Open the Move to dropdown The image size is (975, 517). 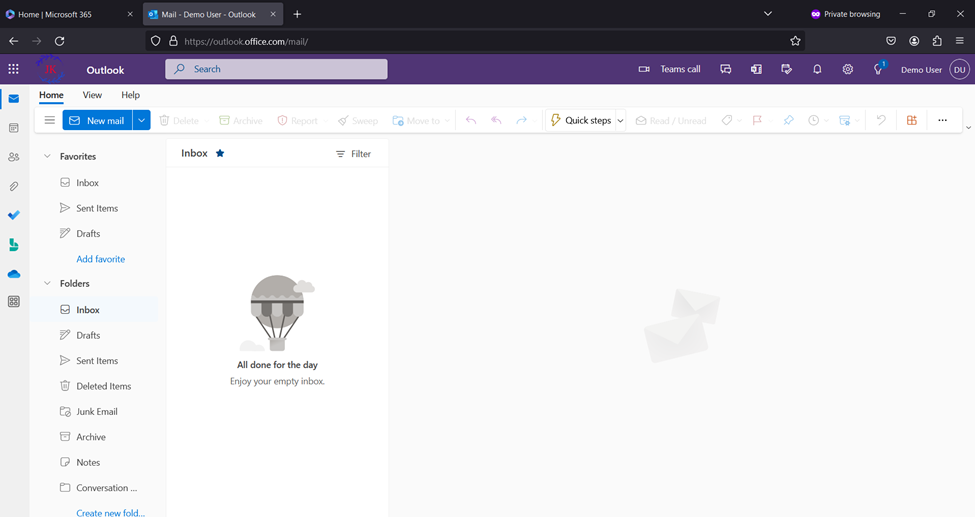coord(421,121)
